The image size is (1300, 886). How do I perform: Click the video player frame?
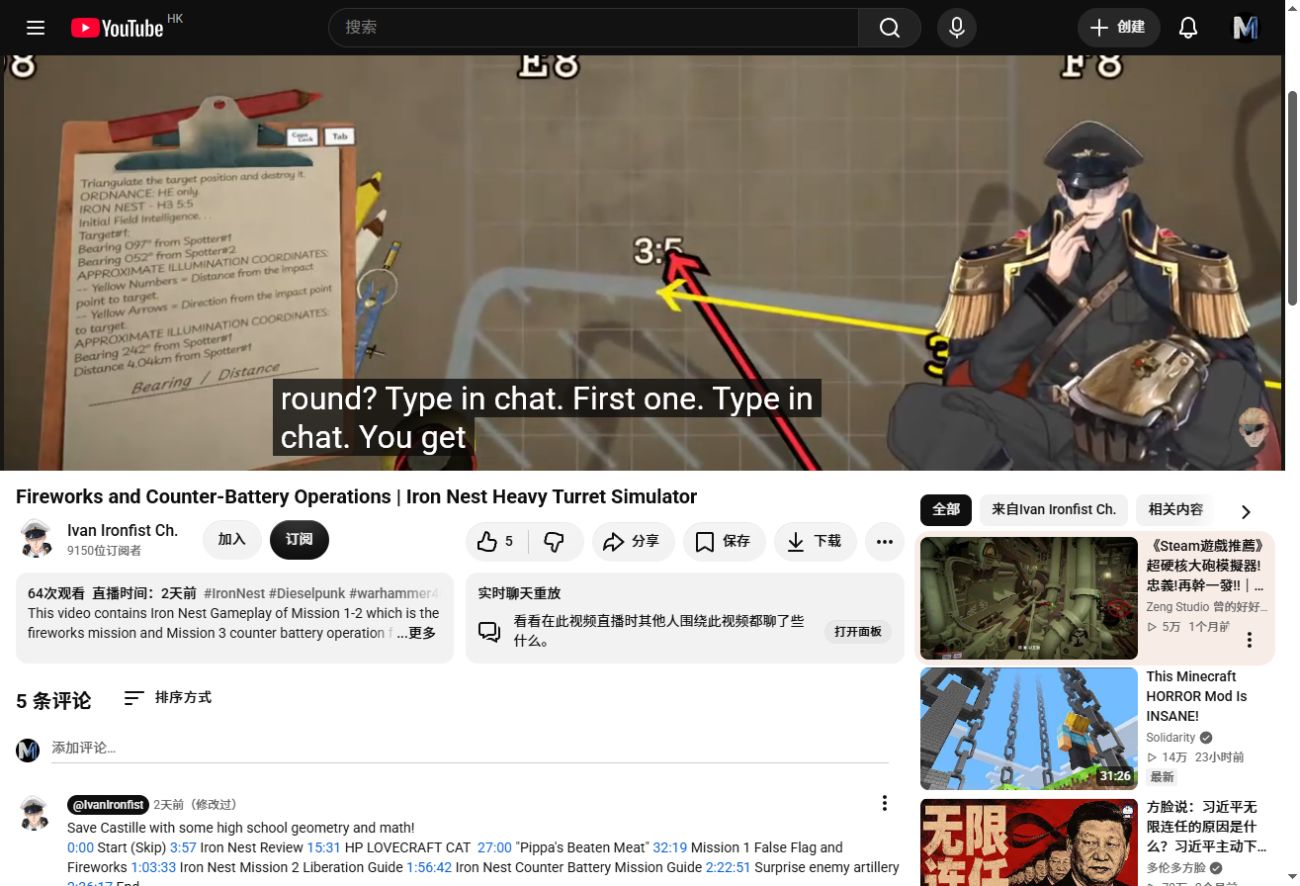(643, 262)
